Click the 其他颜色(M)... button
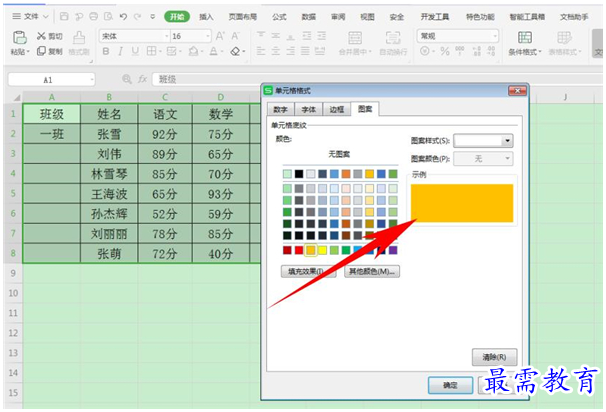The height and width of the screenshot is (412, 606). [372, 271]
